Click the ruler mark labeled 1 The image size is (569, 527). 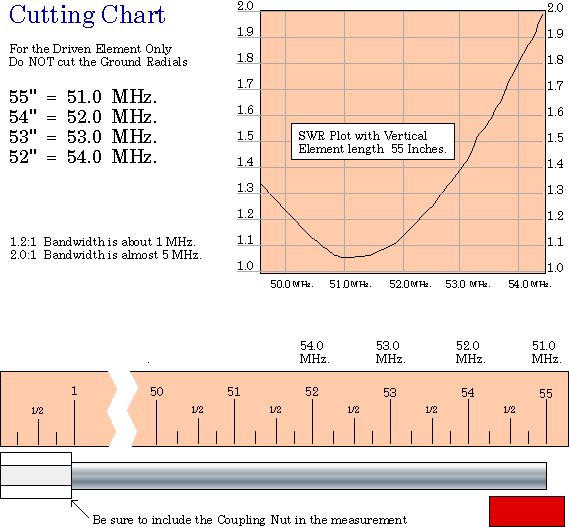pyautogui.click(x=74, y=415)
